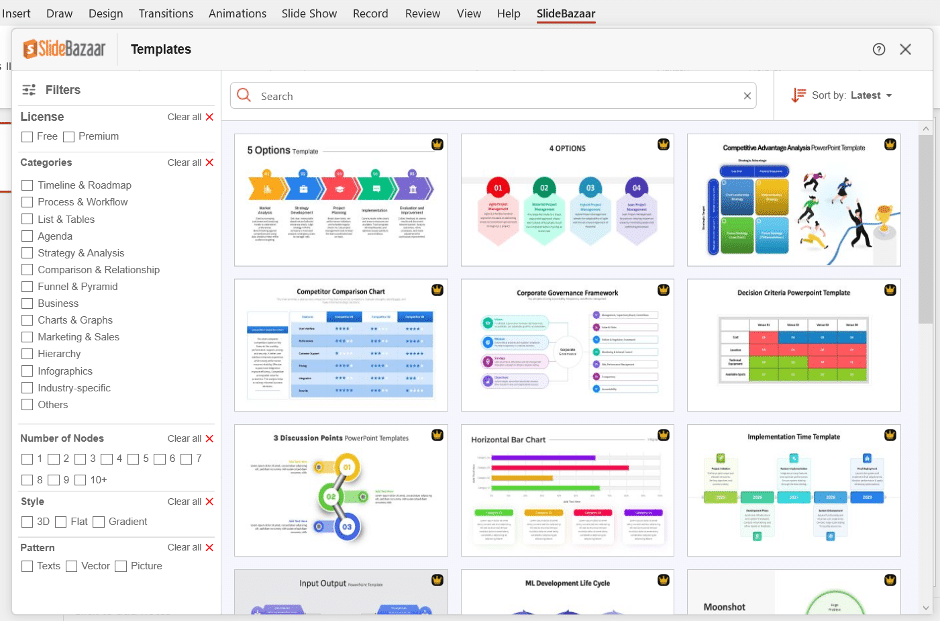Click crown on Implementation Time Template
This screenshot has width=941, height=622.
[x=890, y=435]
